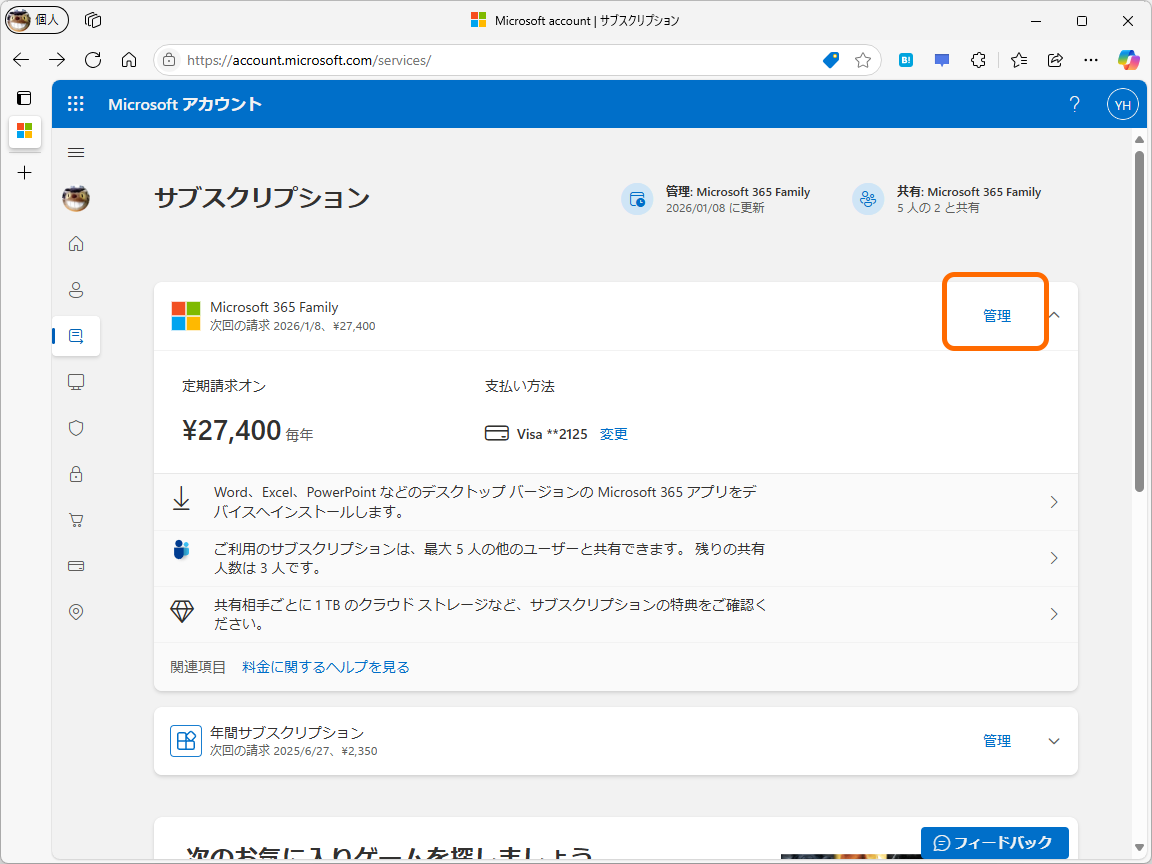1152x864 pixels.
Task: Open 料金に関するヘルプを見る link
Action: click(325, 666)
